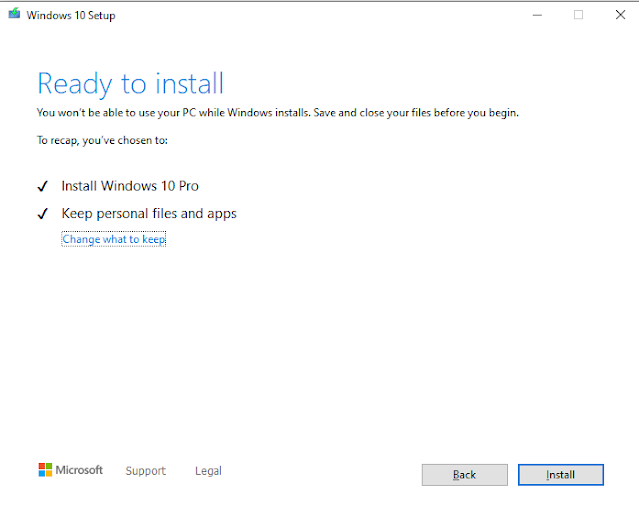Screen dimensions: 639x506
Task: Click the 'Ready to install' heading
Action: [x=130, y=84]
